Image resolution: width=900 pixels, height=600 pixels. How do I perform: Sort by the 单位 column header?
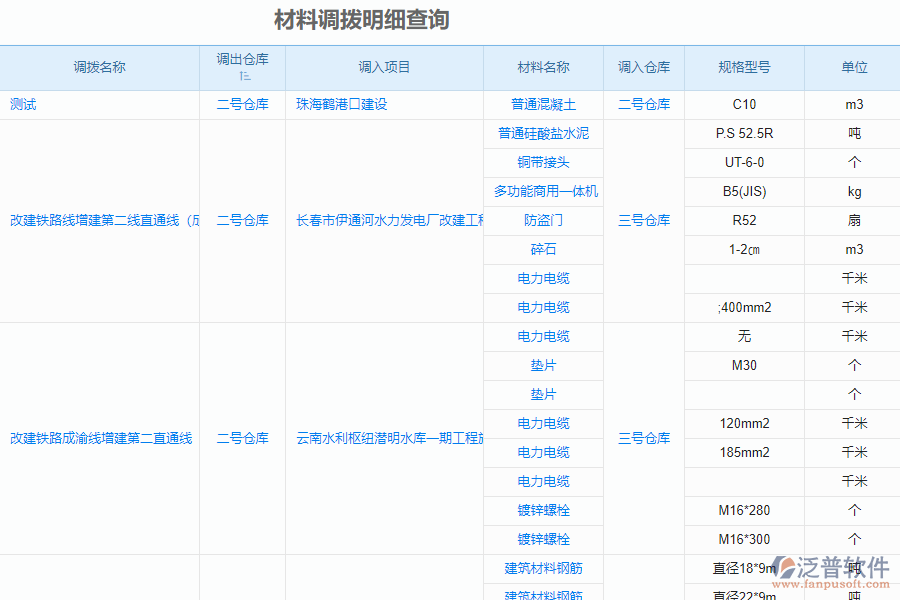(853, 68)
